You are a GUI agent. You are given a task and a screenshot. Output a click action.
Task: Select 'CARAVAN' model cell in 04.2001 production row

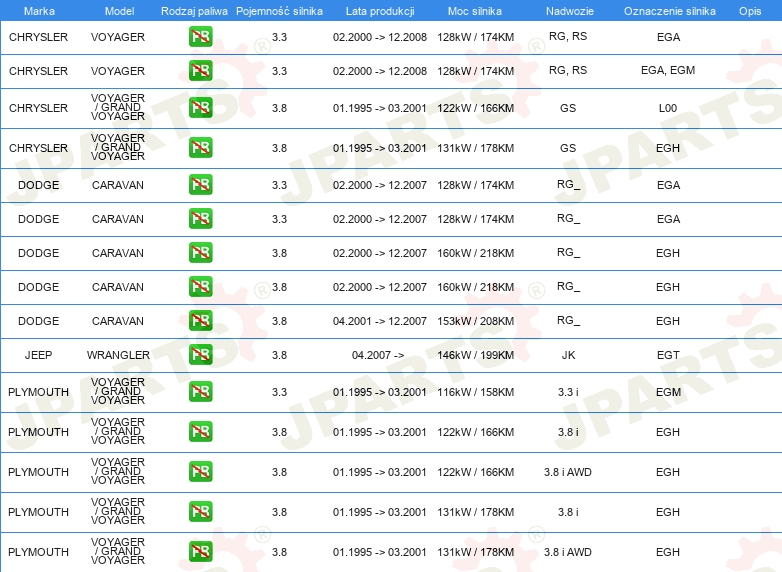118,321
